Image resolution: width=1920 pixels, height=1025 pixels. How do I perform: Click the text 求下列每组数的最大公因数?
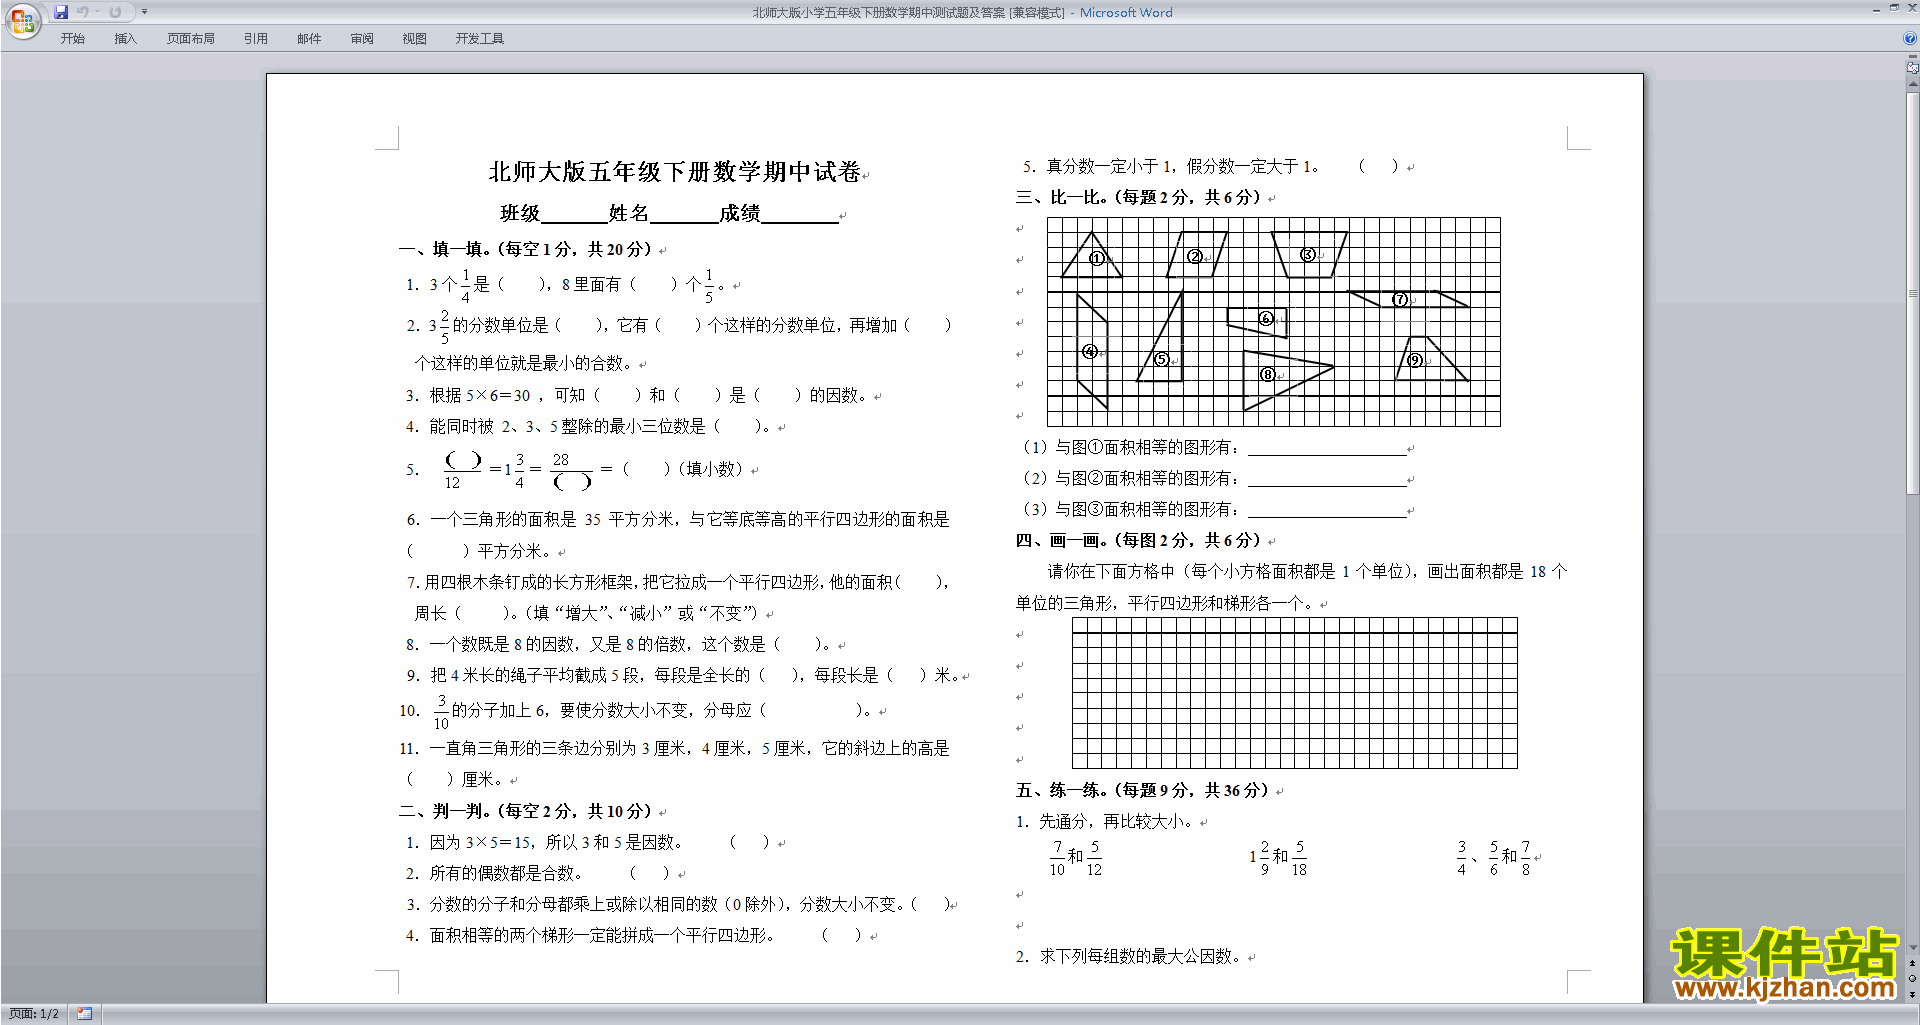pos(1139,957)
